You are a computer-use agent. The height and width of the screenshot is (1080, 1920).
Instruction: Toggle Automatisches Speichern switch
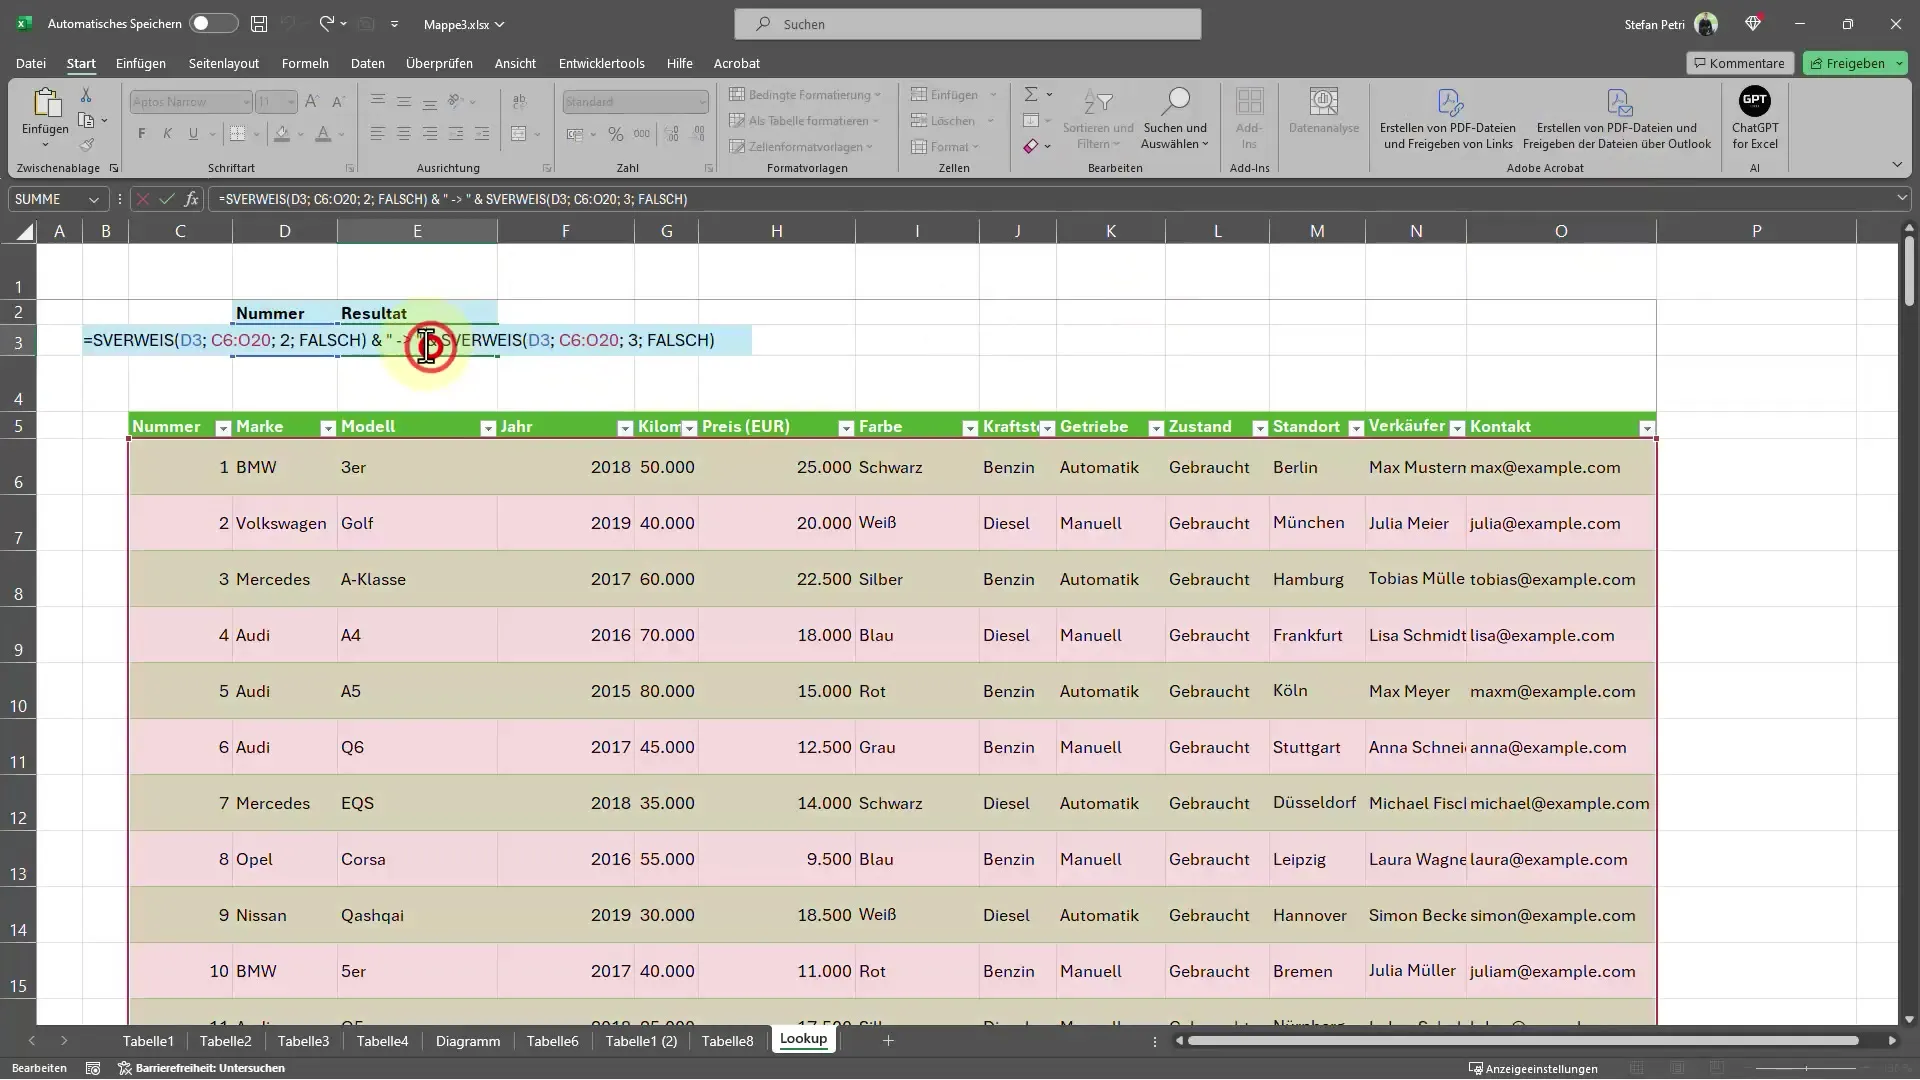click(213, 23)
